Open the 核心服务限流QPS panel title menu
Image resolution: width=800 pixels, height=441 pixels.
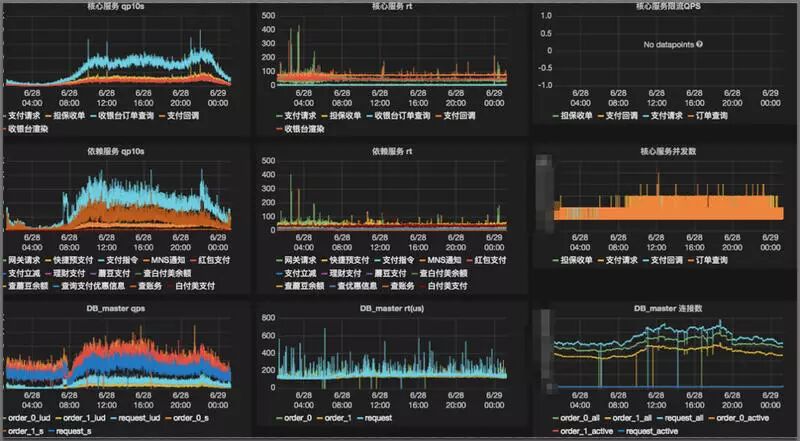[x=668, y=7]
